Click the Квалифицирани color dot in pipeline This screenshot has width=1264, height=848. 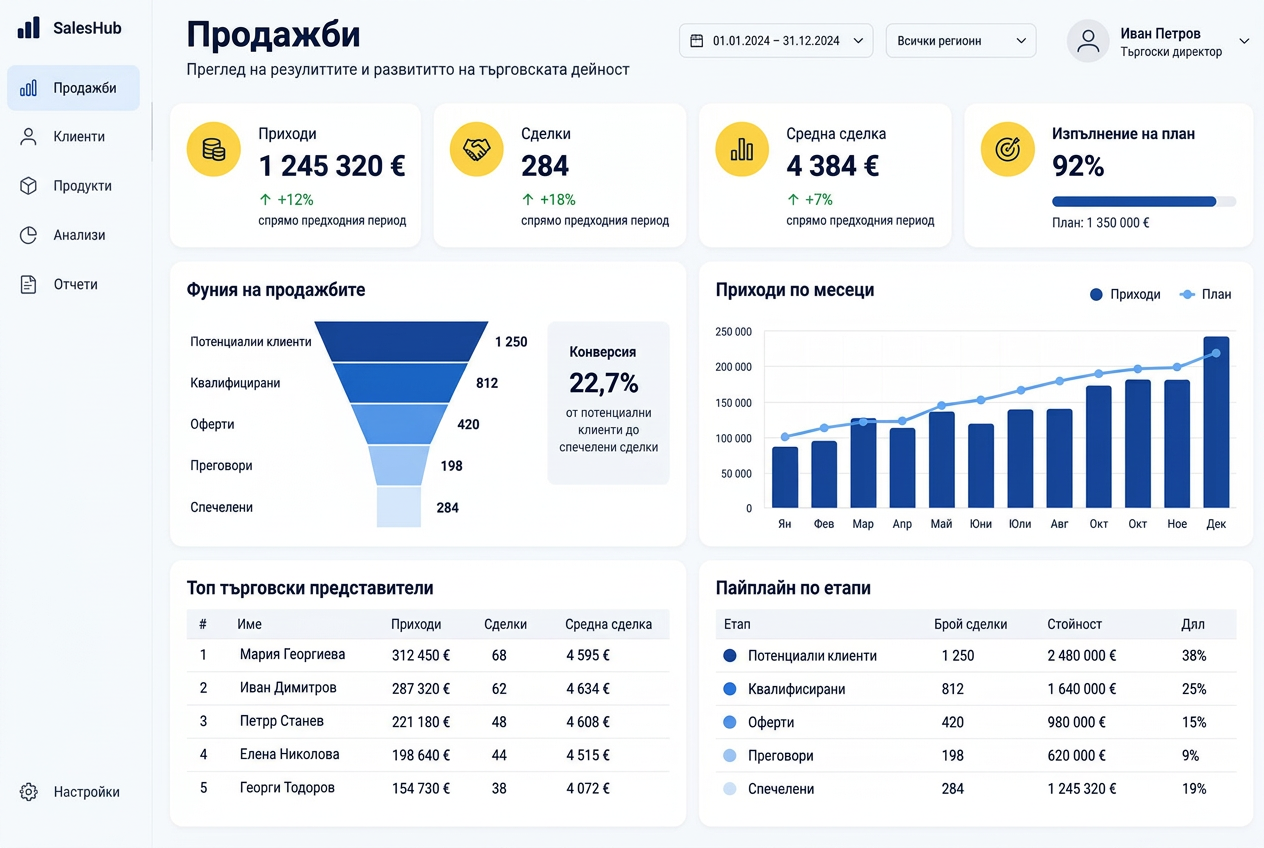[729, 689]
